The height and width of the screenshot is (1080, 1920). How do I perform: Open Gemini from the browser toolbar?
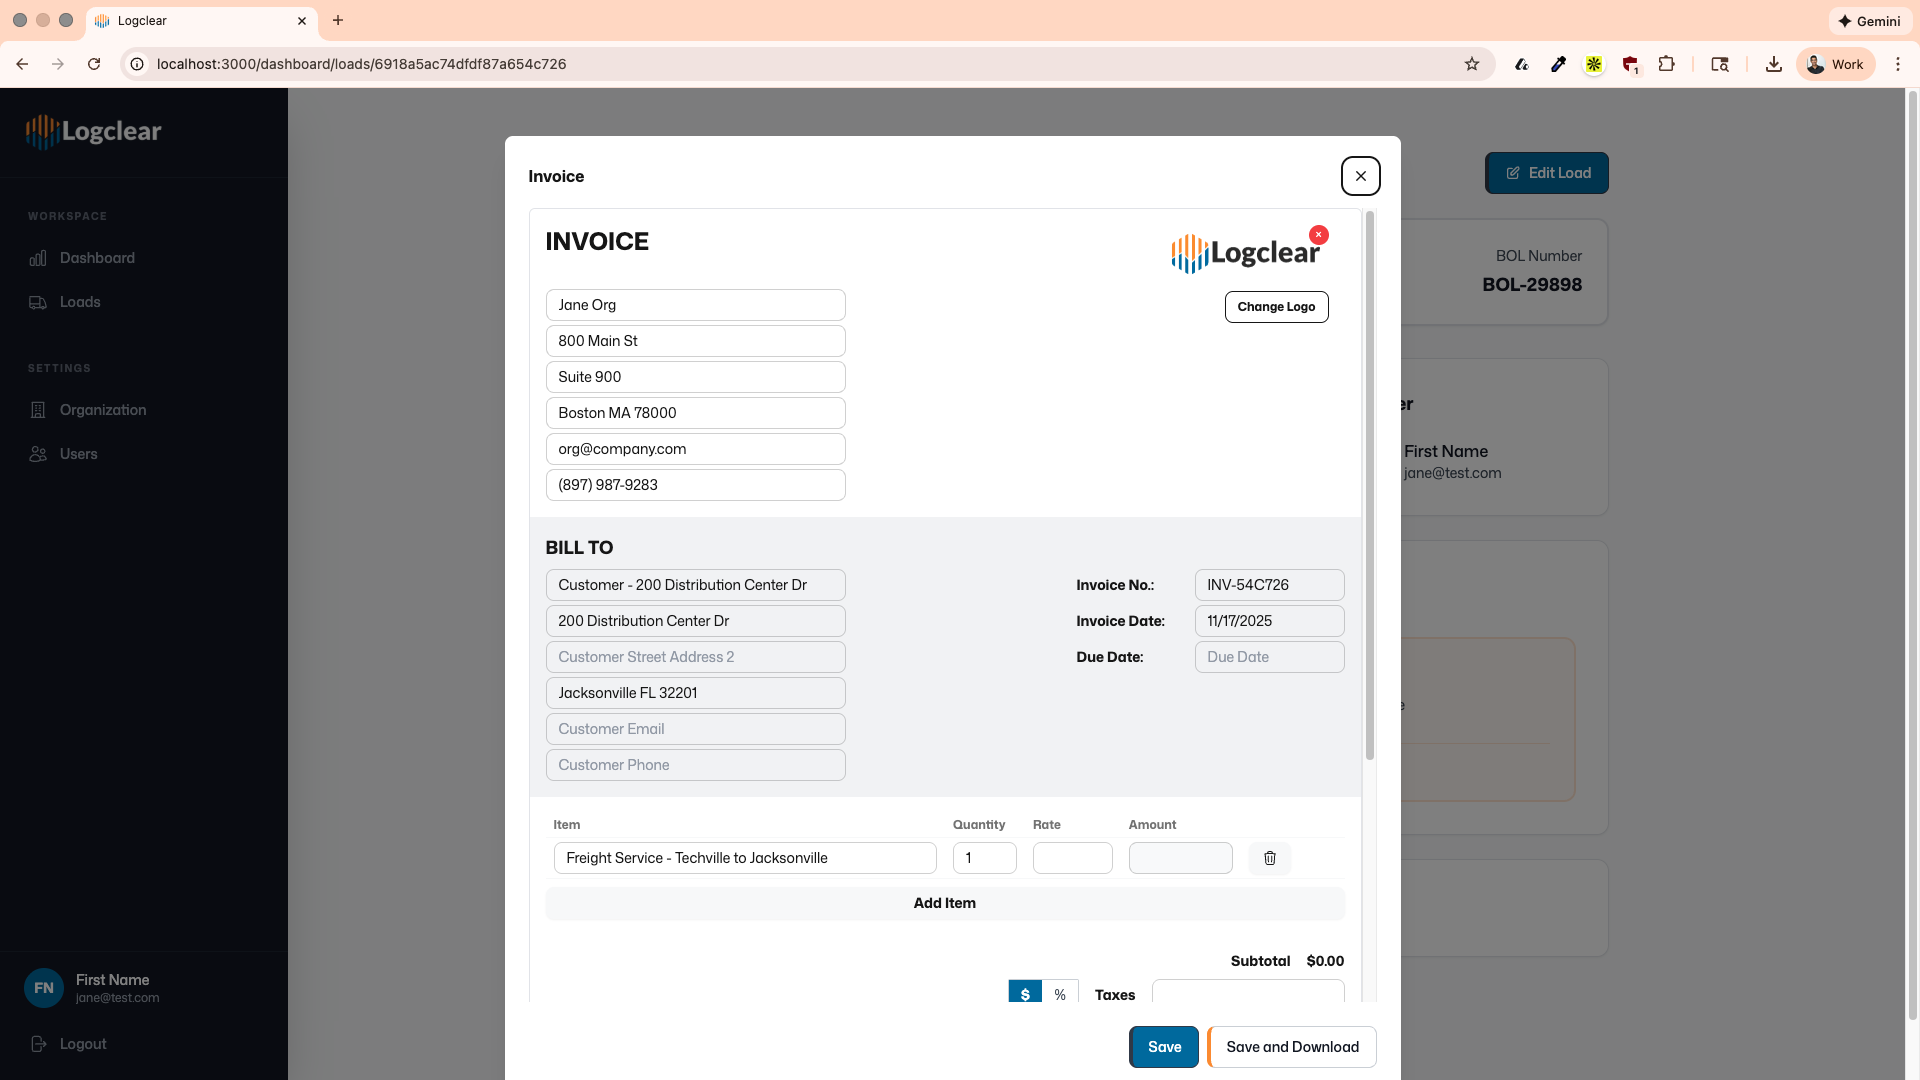click(x=1868, y=20)
